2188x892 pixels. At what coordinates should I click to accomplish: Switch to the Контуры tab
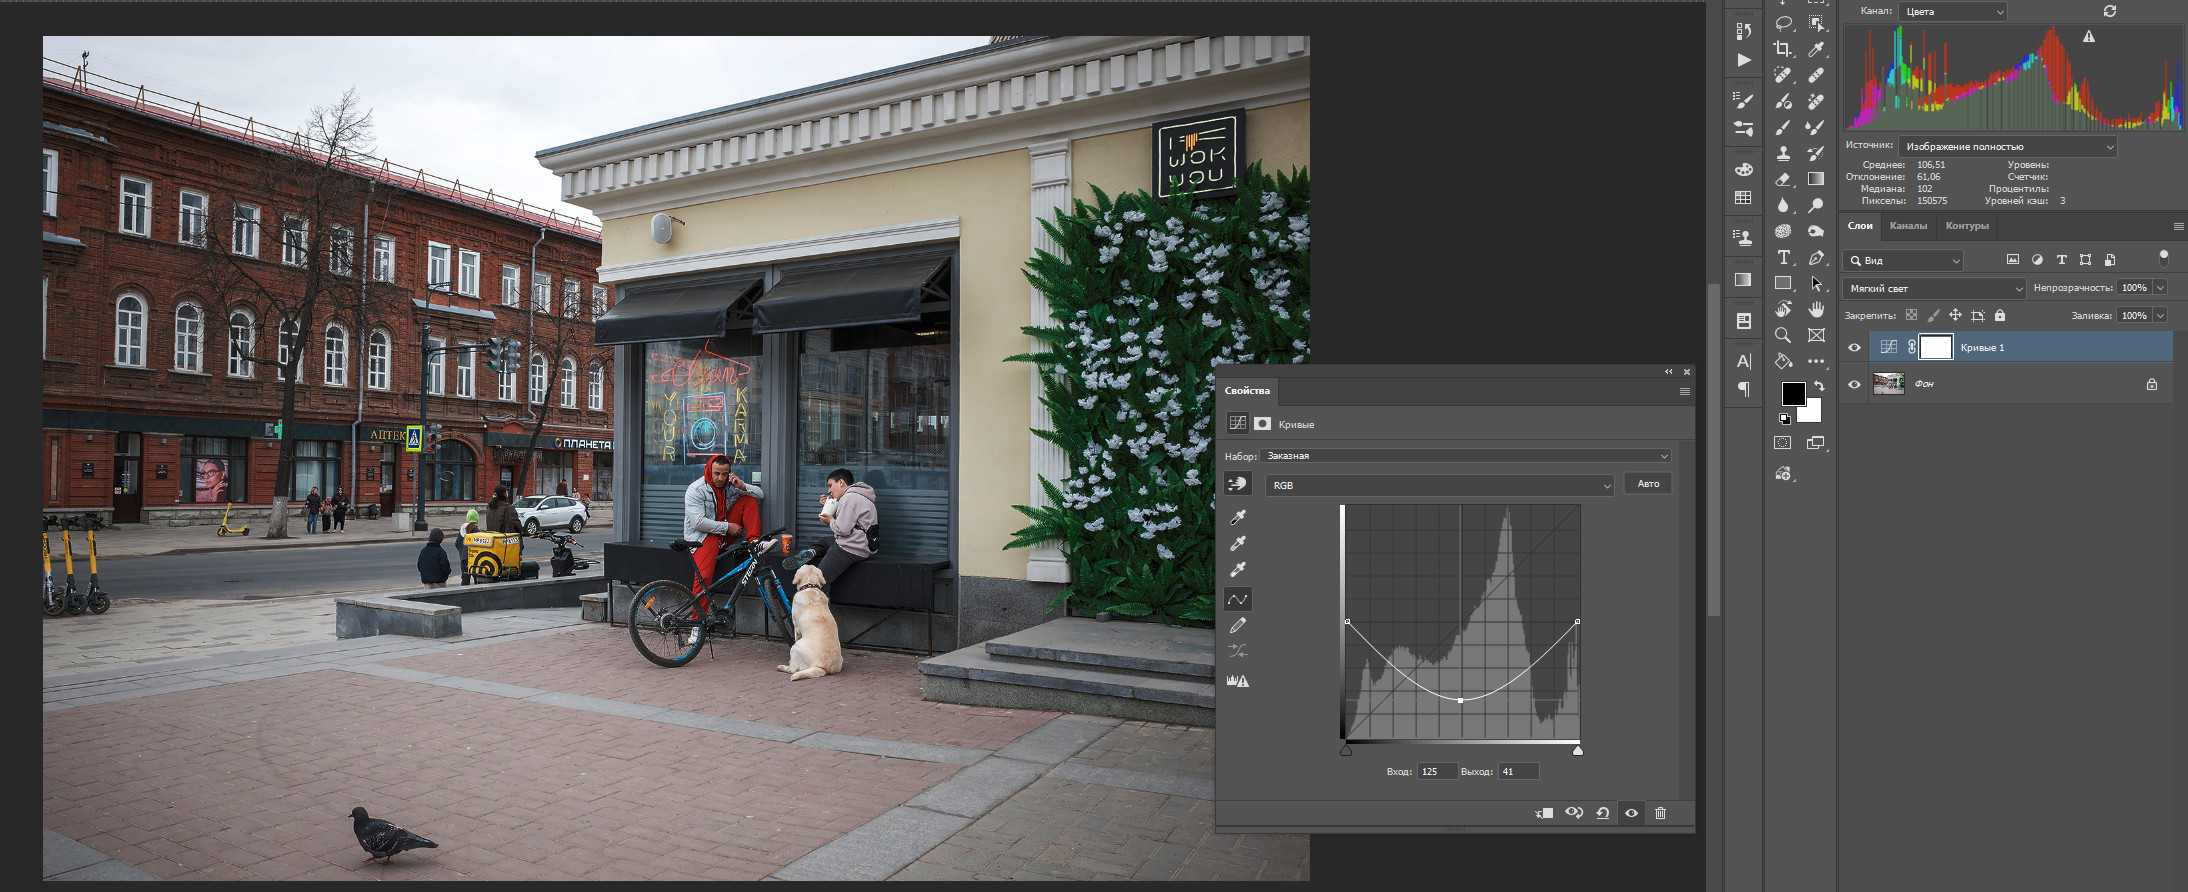point(1966,226)
